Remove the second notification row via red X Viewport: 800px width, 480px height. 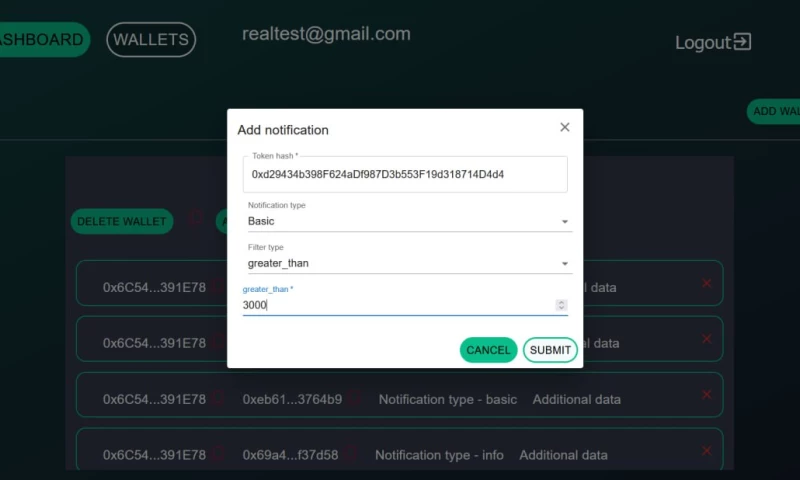point(707,339)
